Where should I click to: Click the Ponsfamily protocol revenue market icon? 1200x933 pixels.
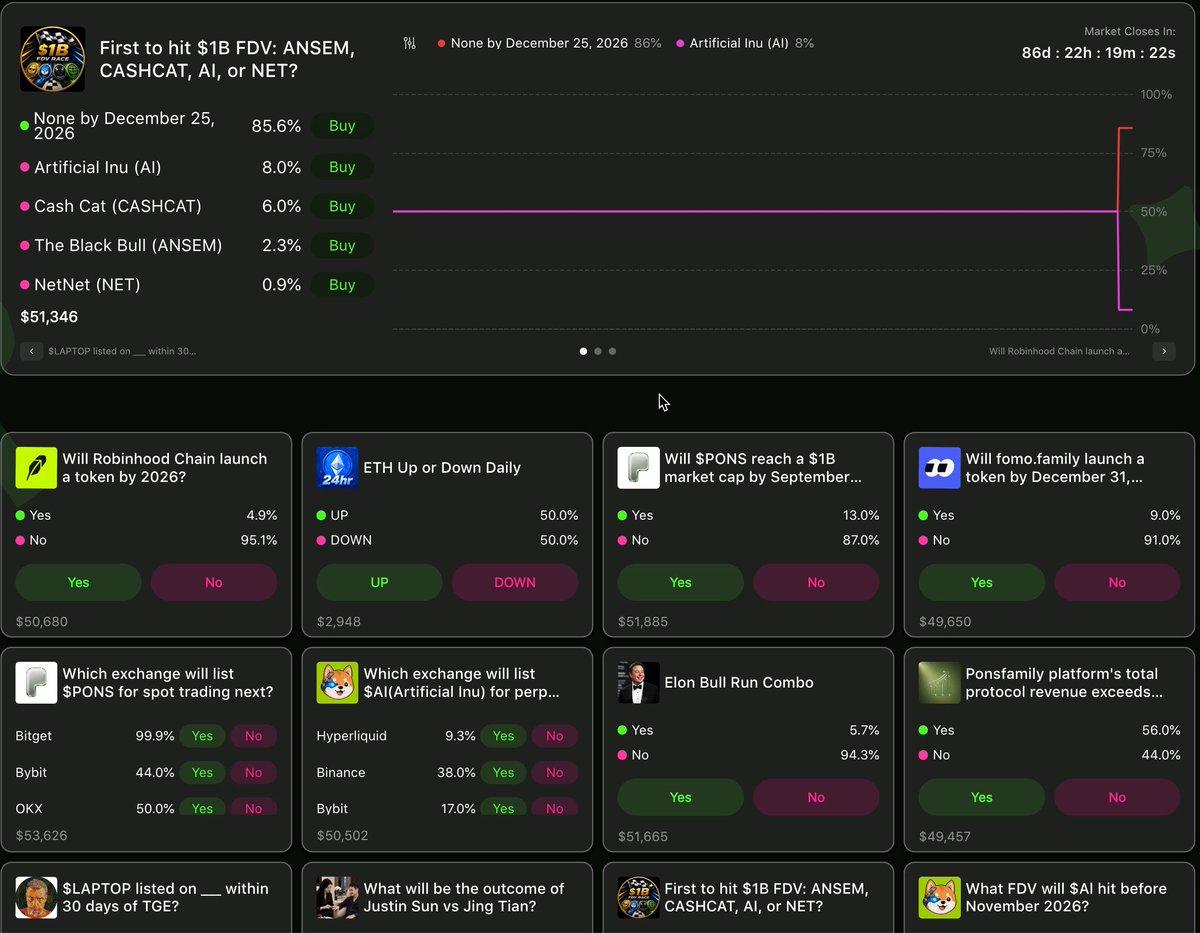click(x=939, y=683)
